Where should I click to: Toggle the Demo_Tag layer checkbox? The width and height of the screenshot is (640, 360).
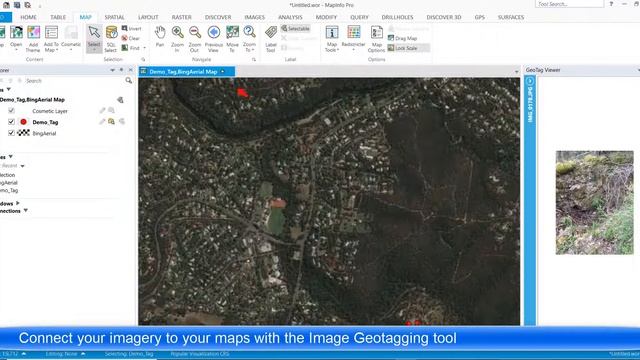[x=11, y=122]
